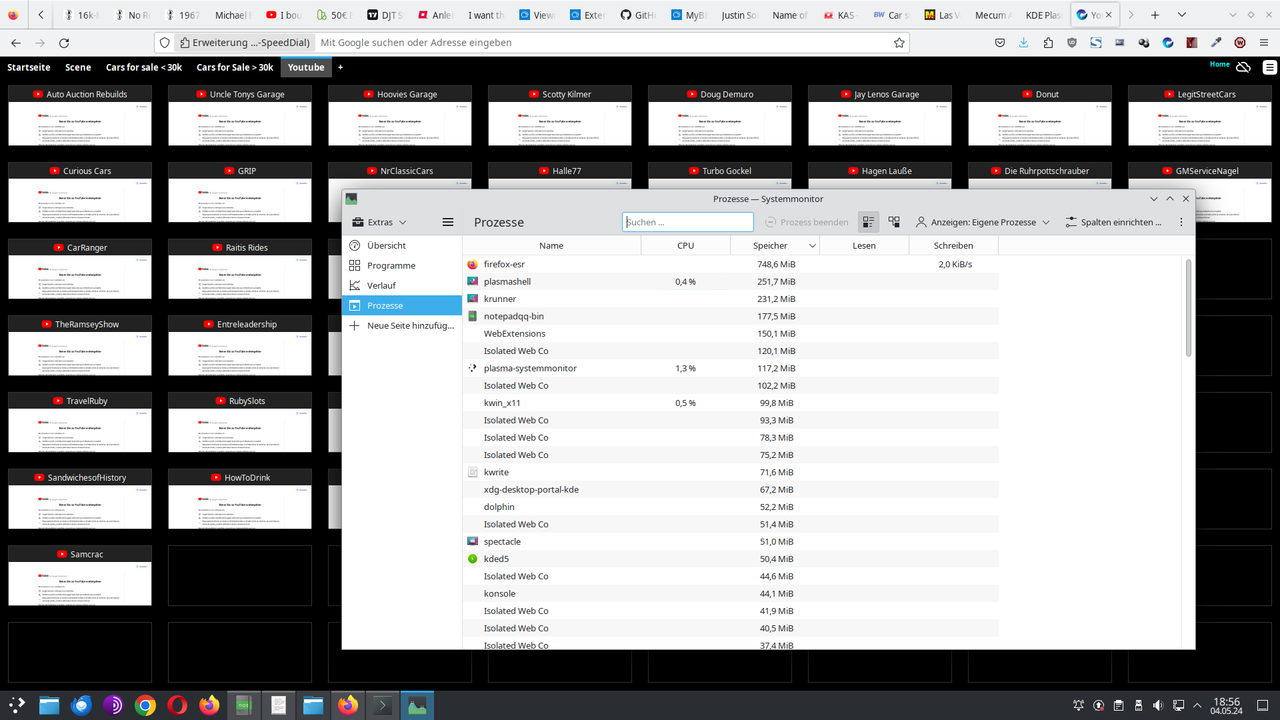Sort processes by the Speicher column

pyautogui.click(x=775, y=245)
